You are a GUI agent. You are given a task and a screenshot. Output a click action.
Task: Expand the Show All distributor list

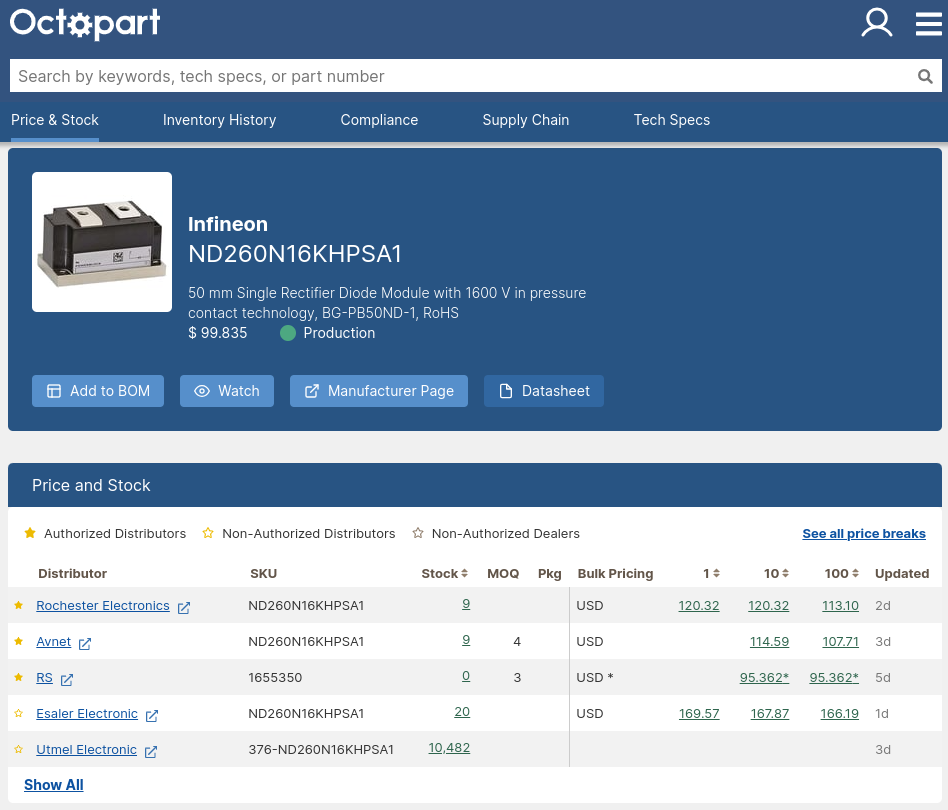coord(53,784)
